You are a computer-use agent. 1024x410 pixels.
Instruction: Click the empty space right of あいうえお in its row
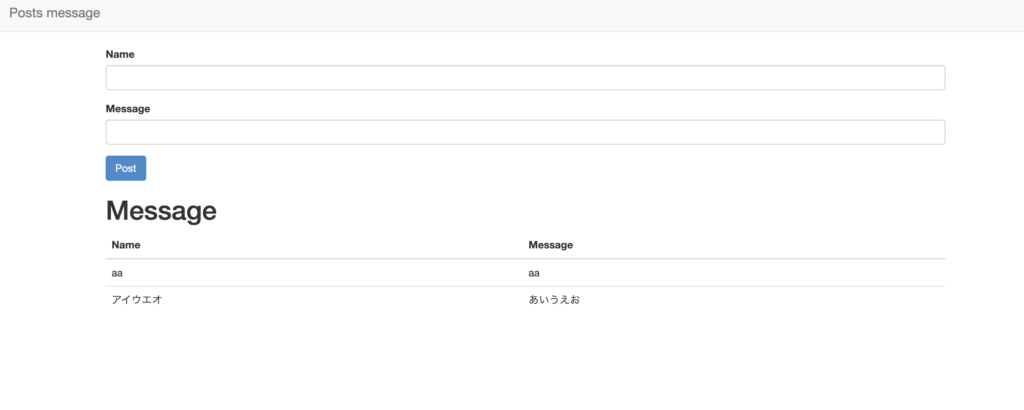pos(763,300)
